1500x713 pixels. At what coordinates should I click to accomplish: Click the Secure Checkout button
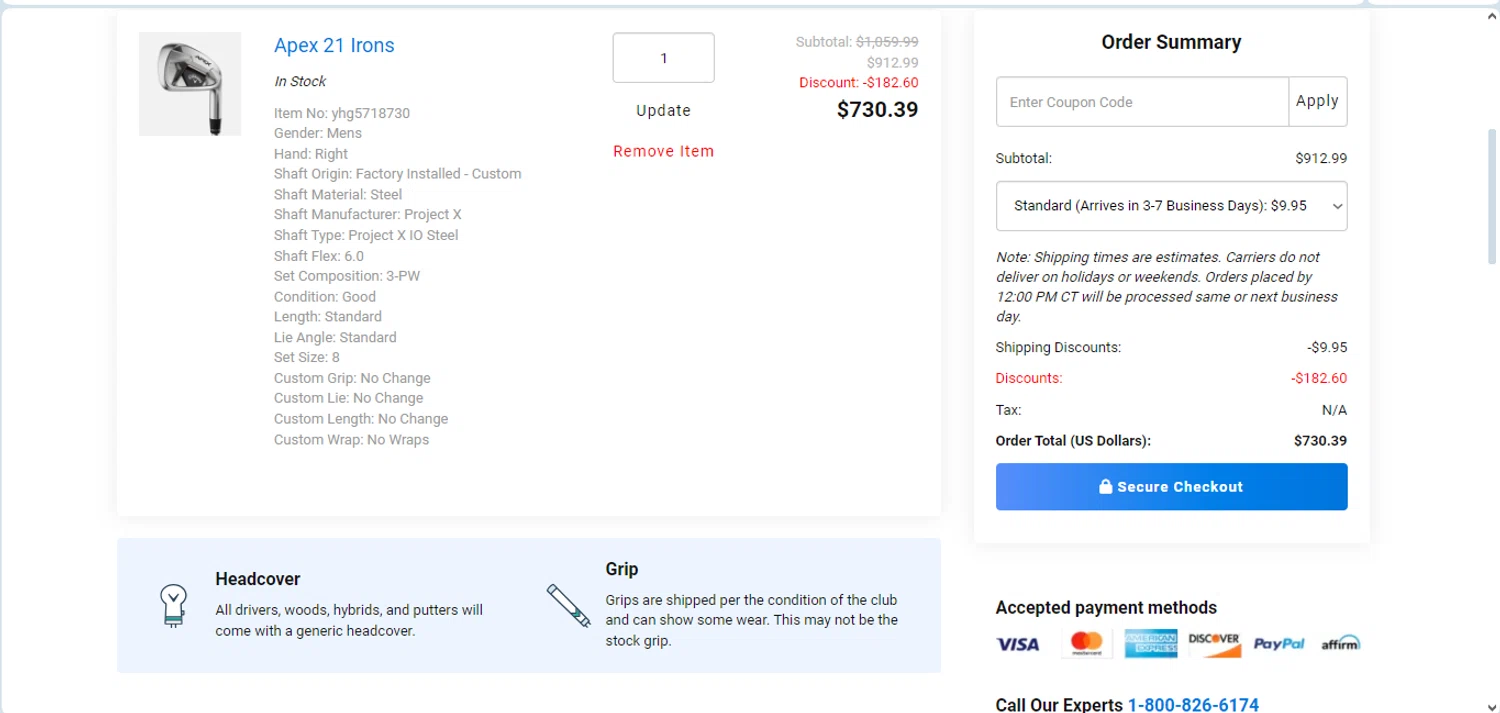(x=1171, y=487)
